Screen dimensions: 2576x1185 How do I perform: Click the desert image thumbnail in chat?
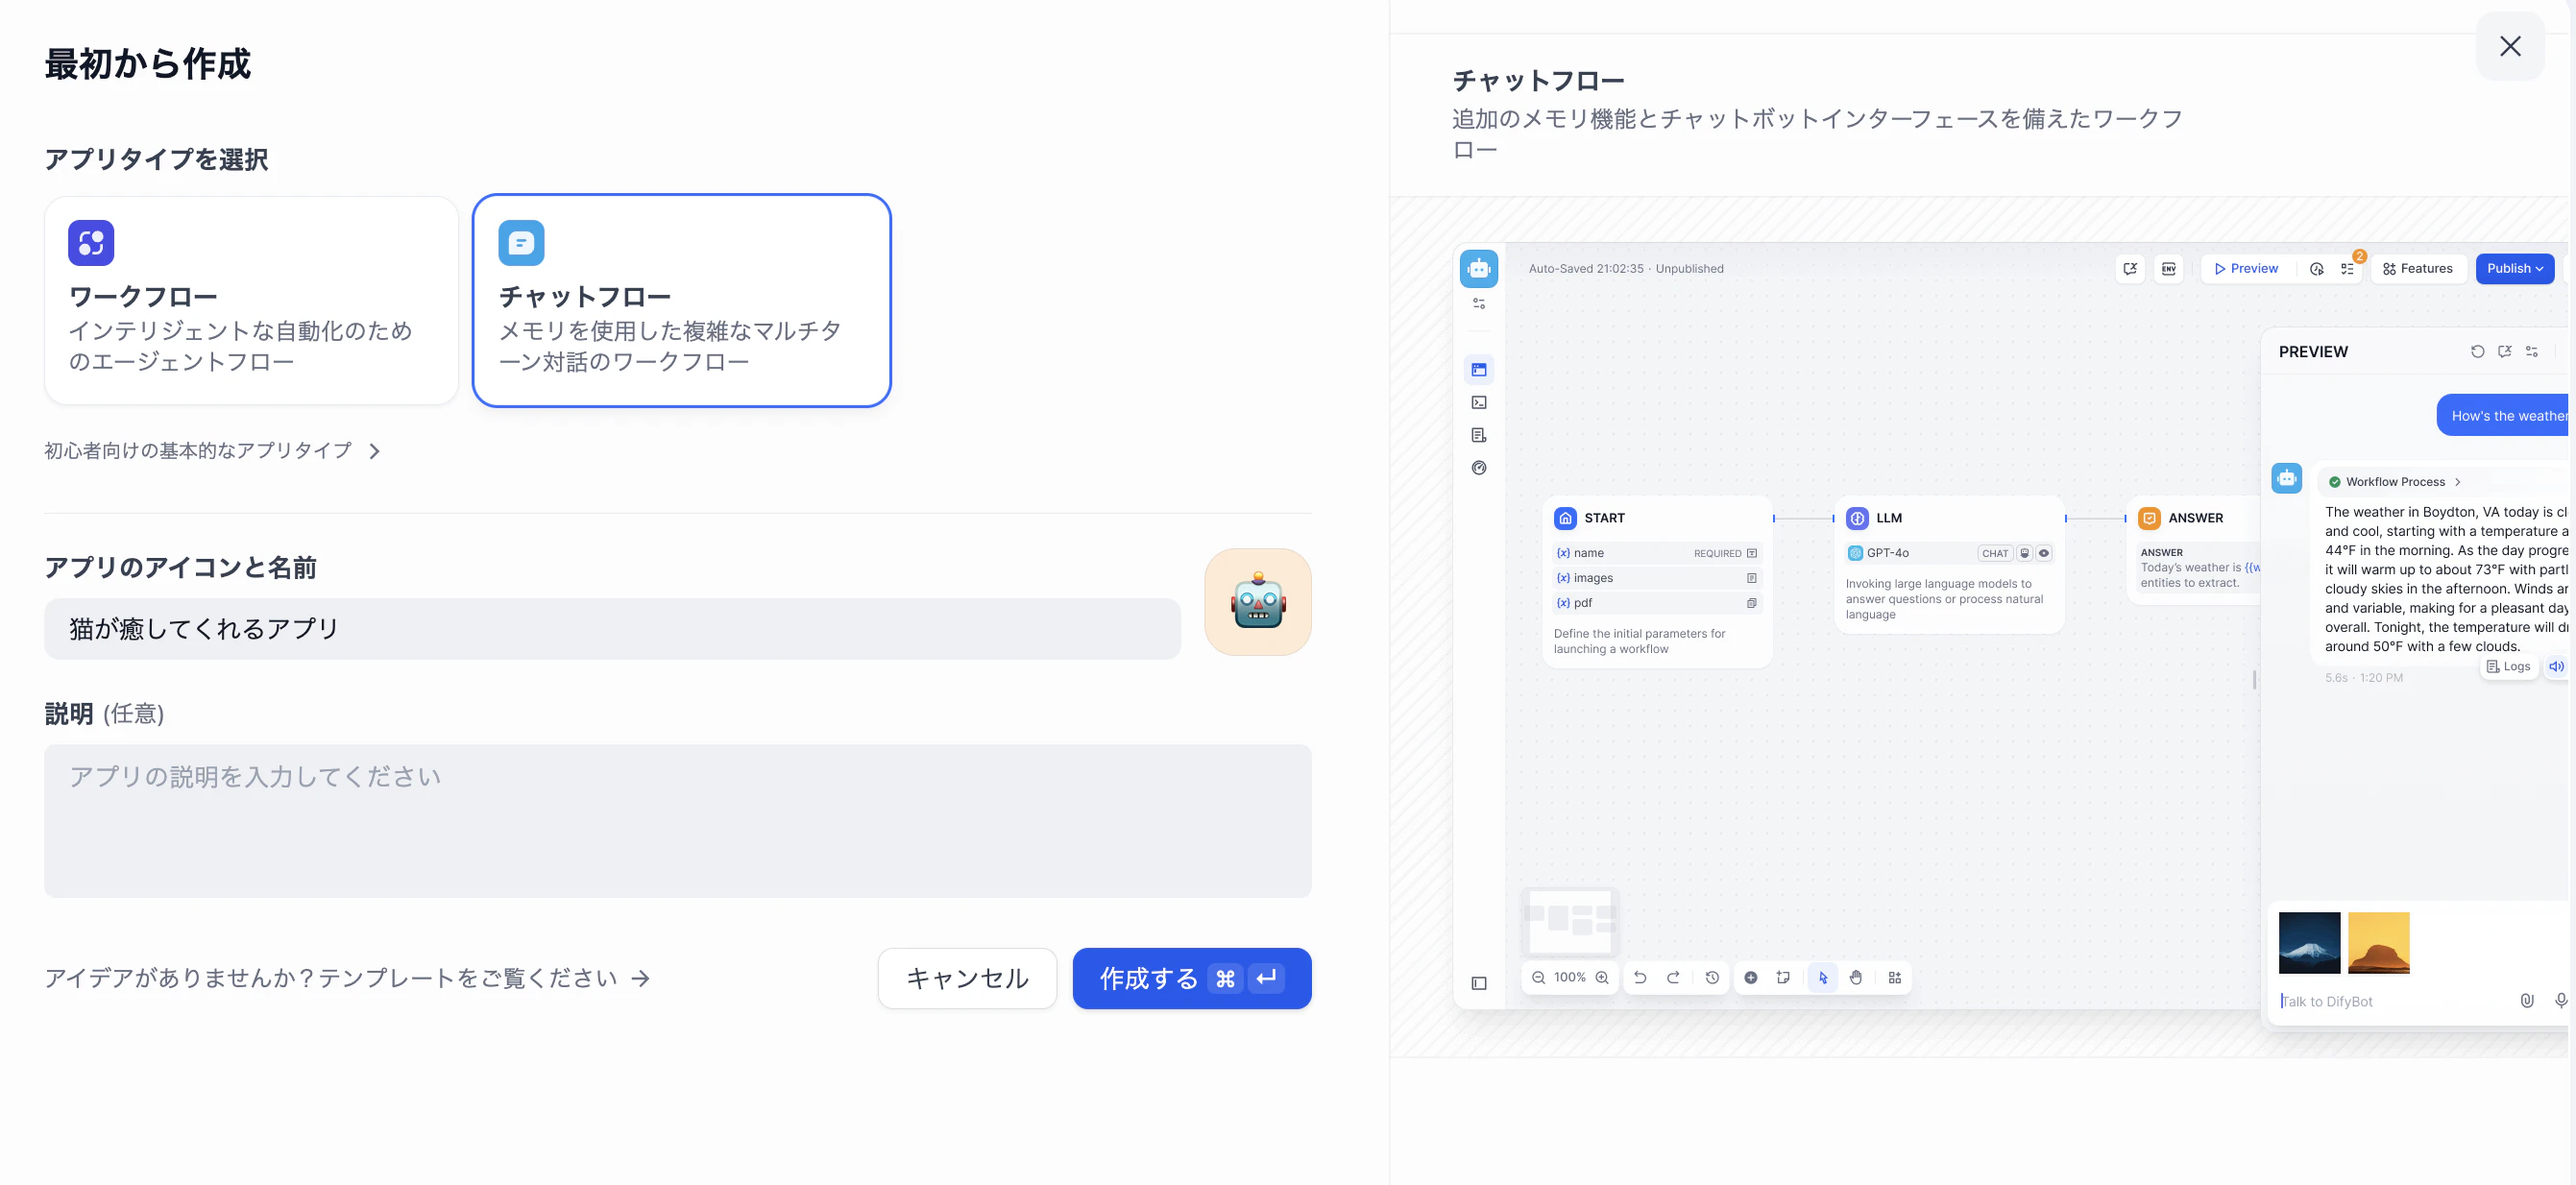2378,942
